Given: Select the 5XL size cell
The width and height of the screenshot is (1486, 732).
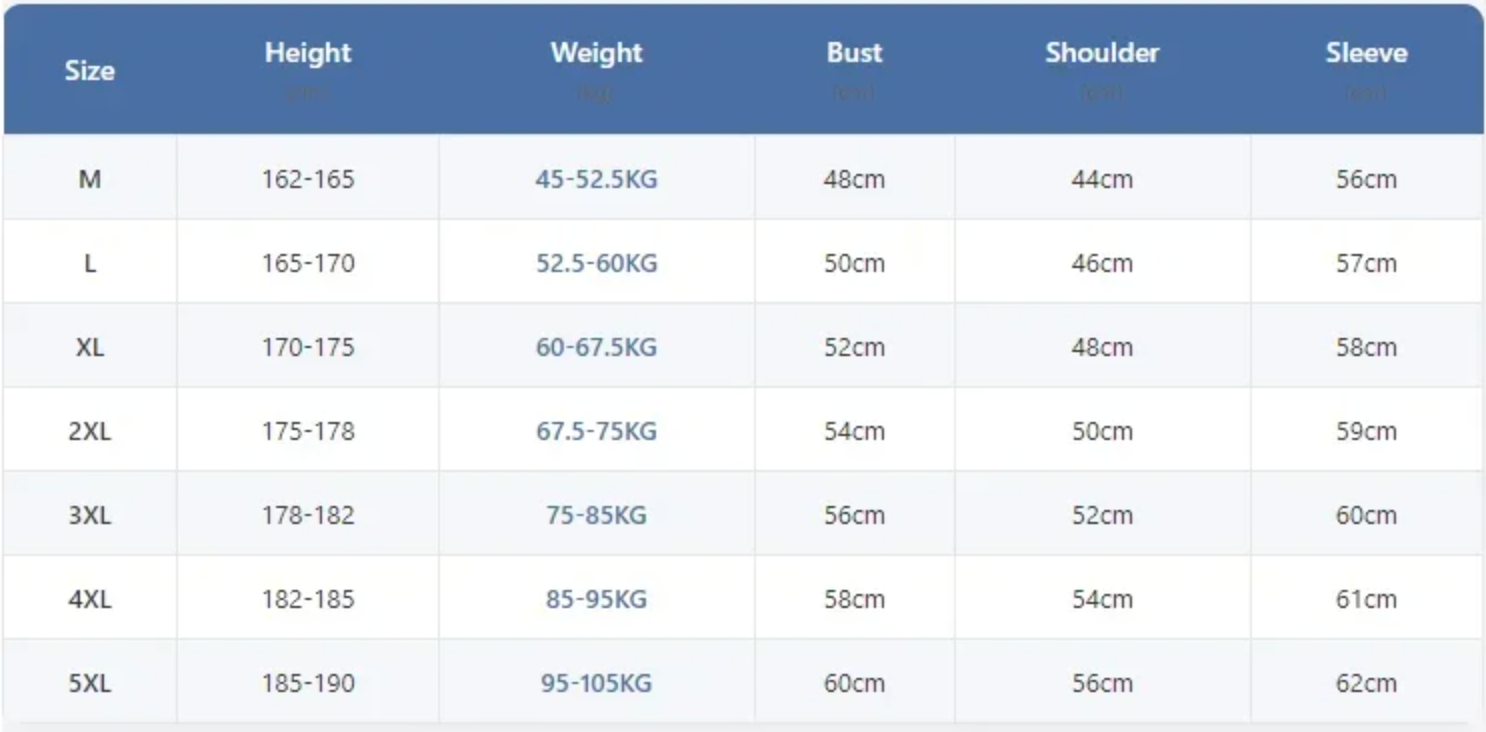Looking at the screenshot, I should [x=90, y=684].
